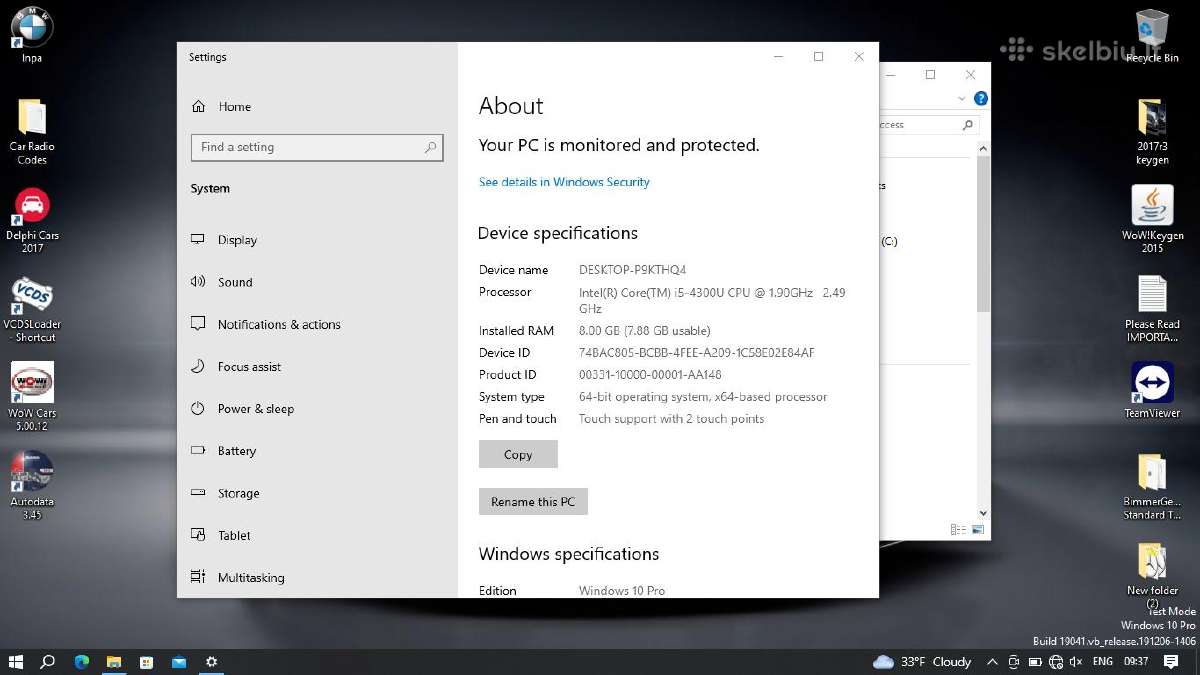Open the Windows Start menu
Image resolution: width=1200 pixels, height=675 pixels.
coord(16,662)
